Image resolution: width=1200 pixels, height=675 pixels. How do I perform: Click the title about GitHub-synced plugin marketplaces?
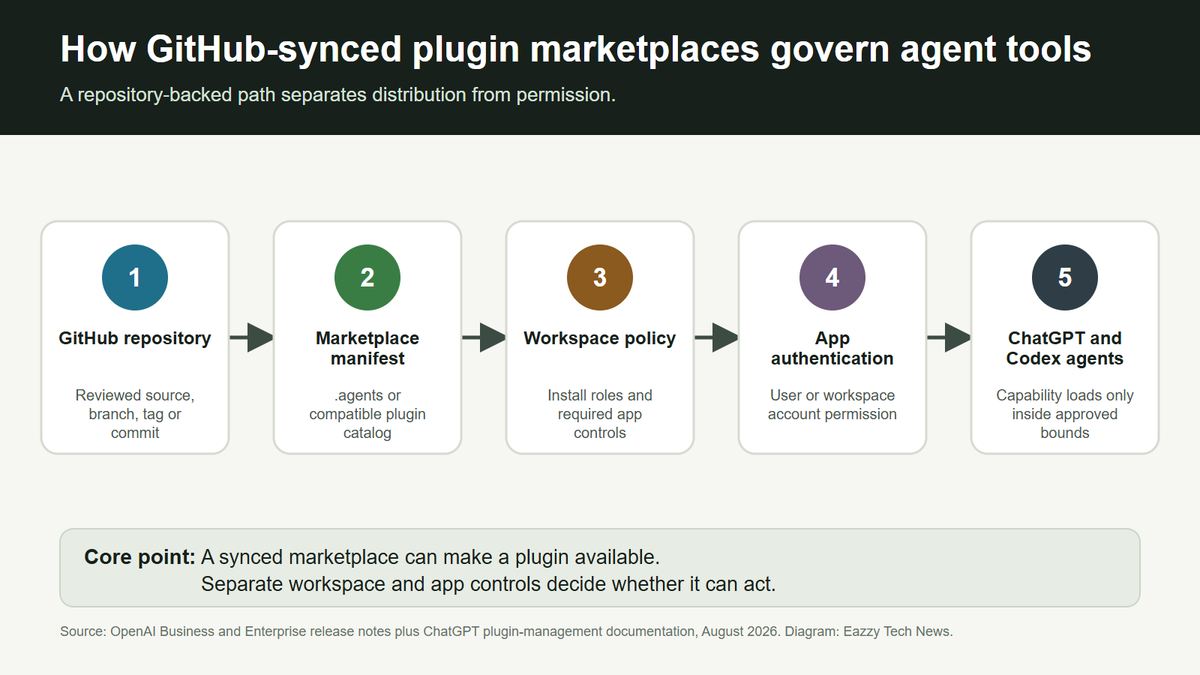click(575, 50)
